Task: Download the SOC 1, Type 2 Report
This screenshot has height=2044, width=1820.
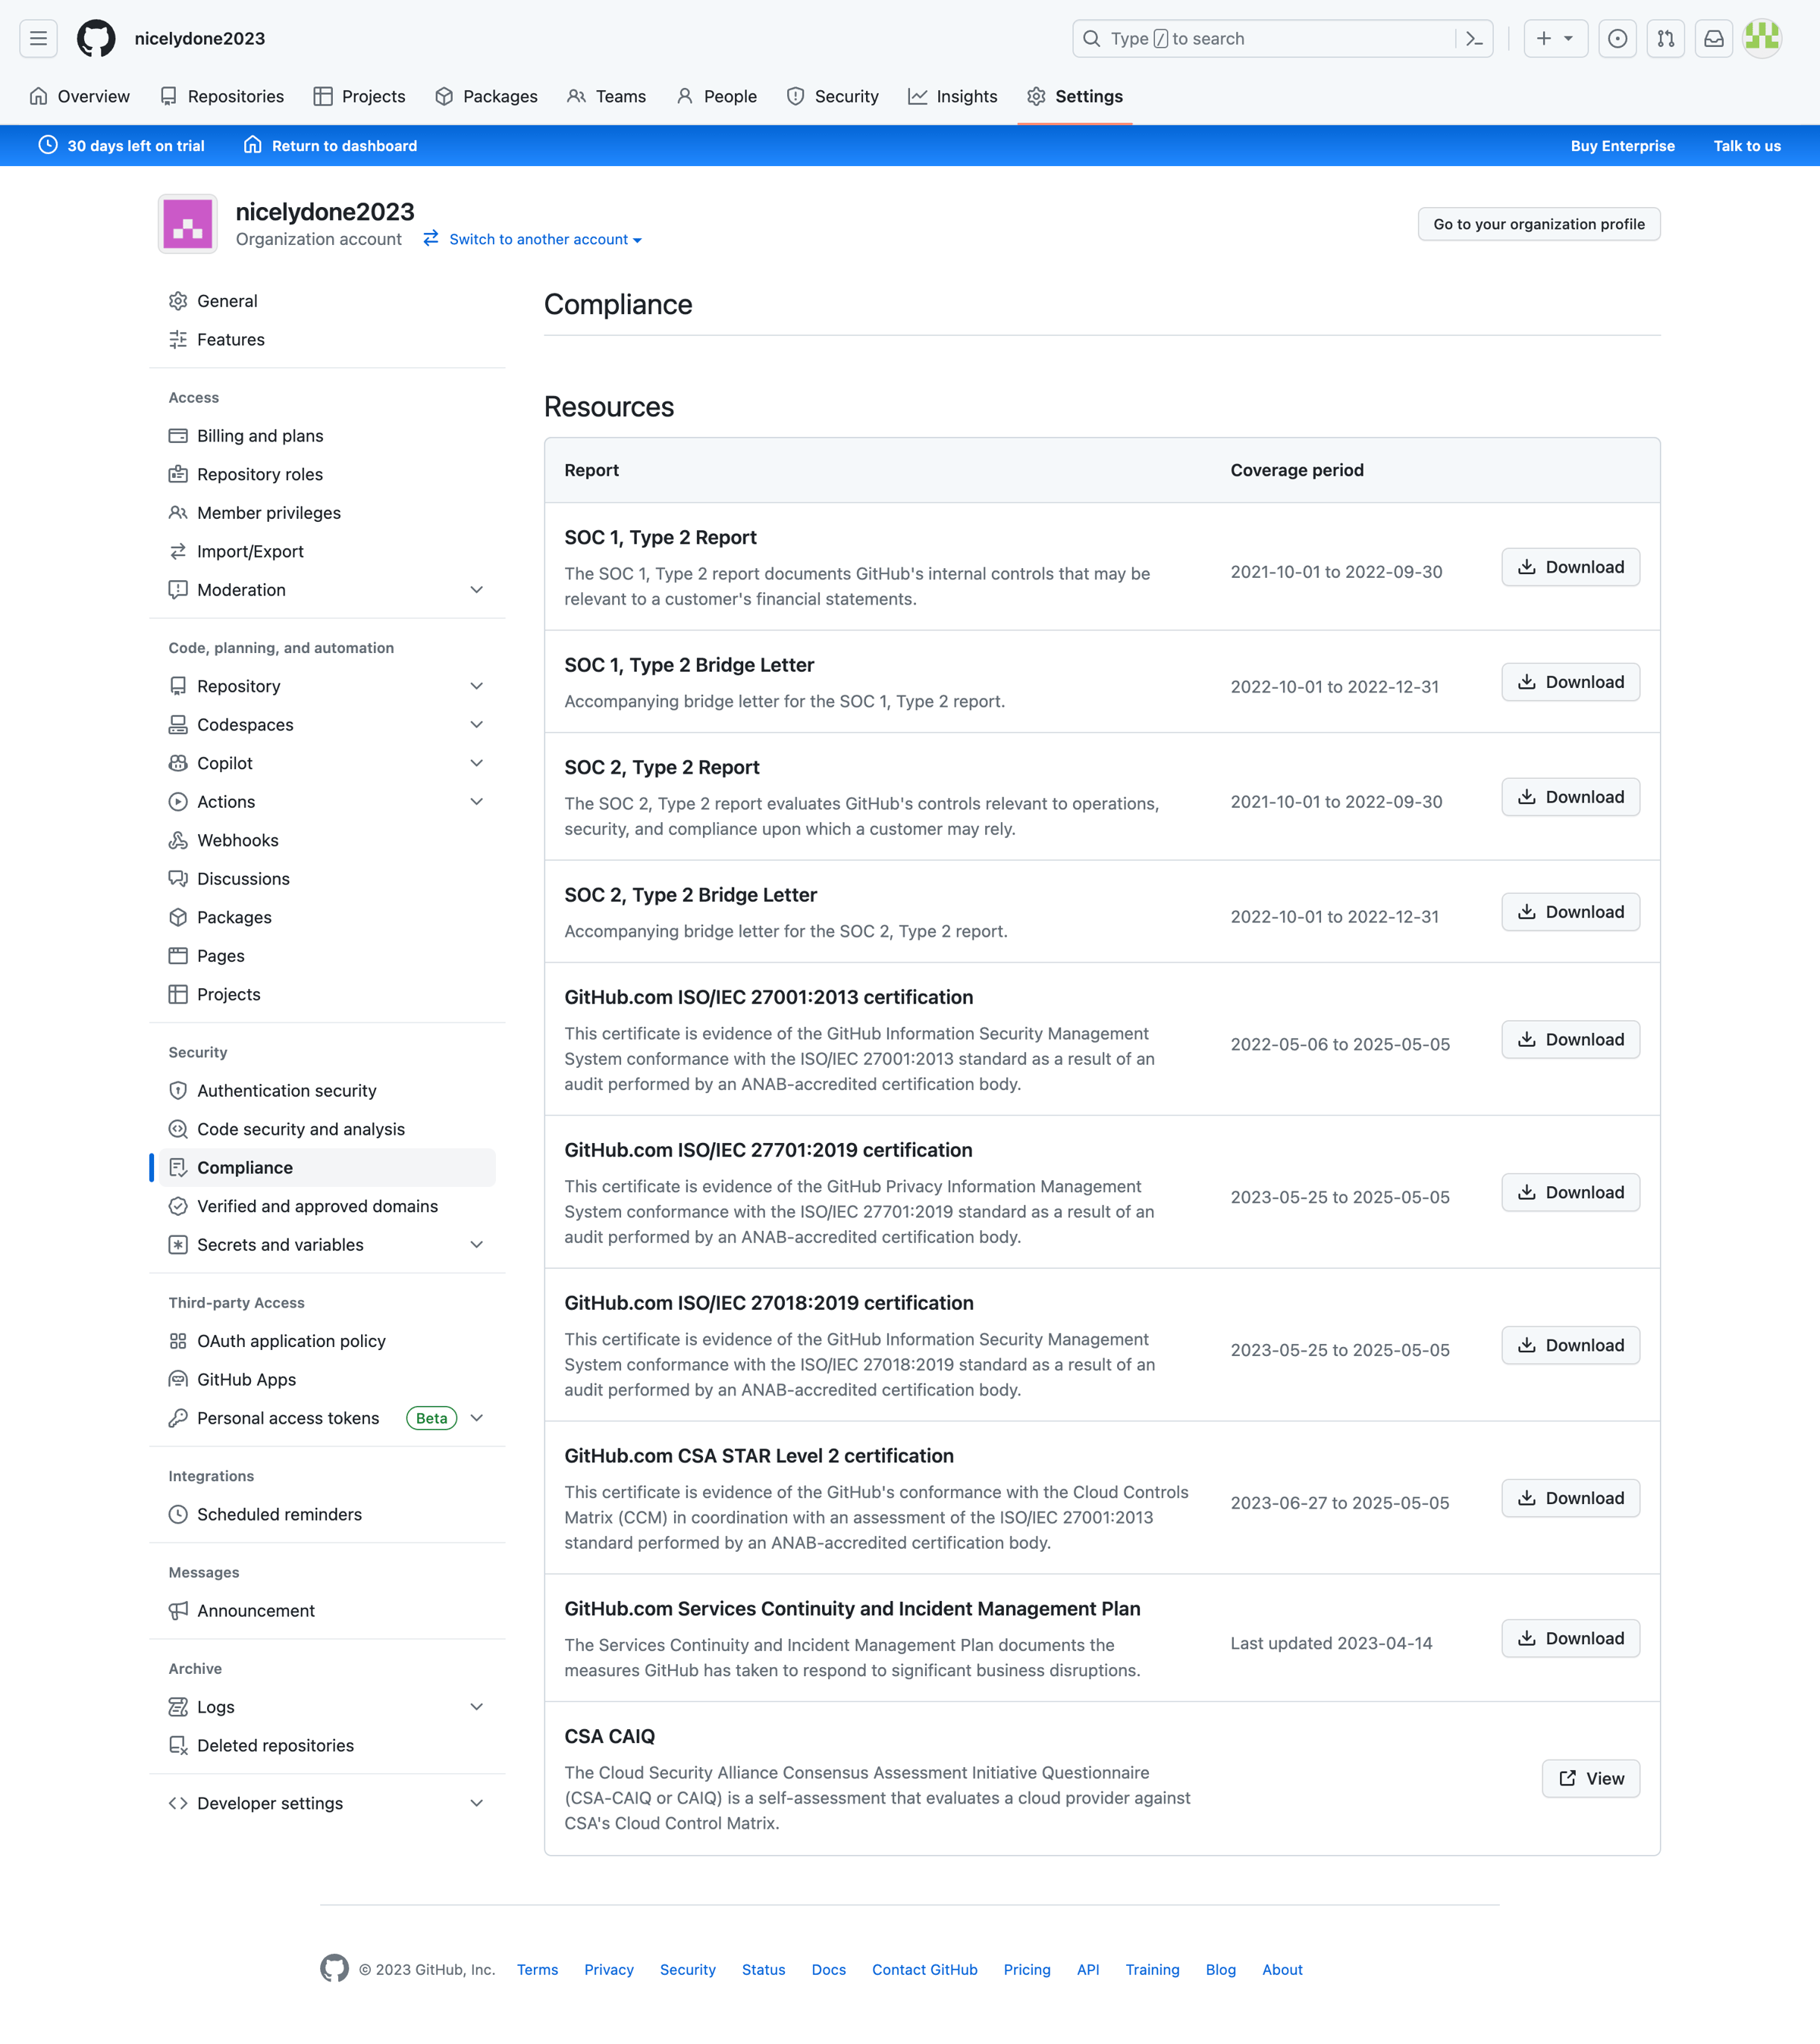Action: [x=1570, y=567]
